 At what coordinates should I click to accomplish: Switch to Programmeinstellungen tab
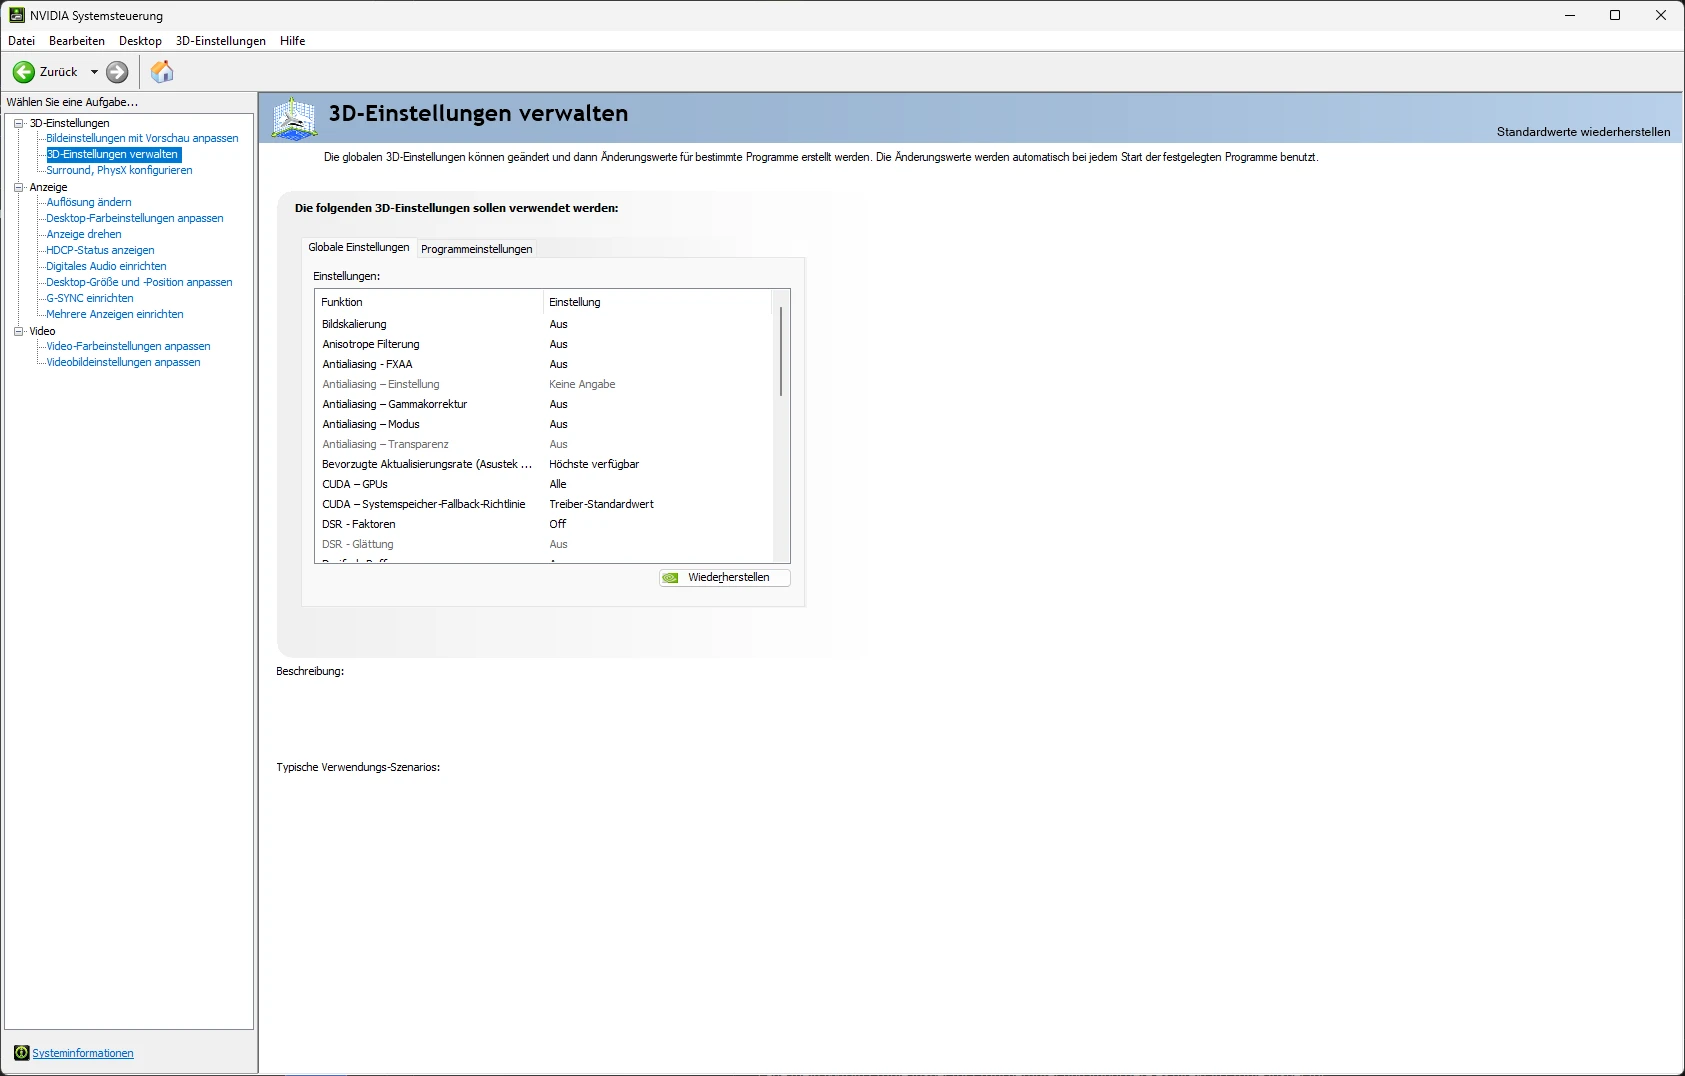pyautogui.click(x=477, y=249)
